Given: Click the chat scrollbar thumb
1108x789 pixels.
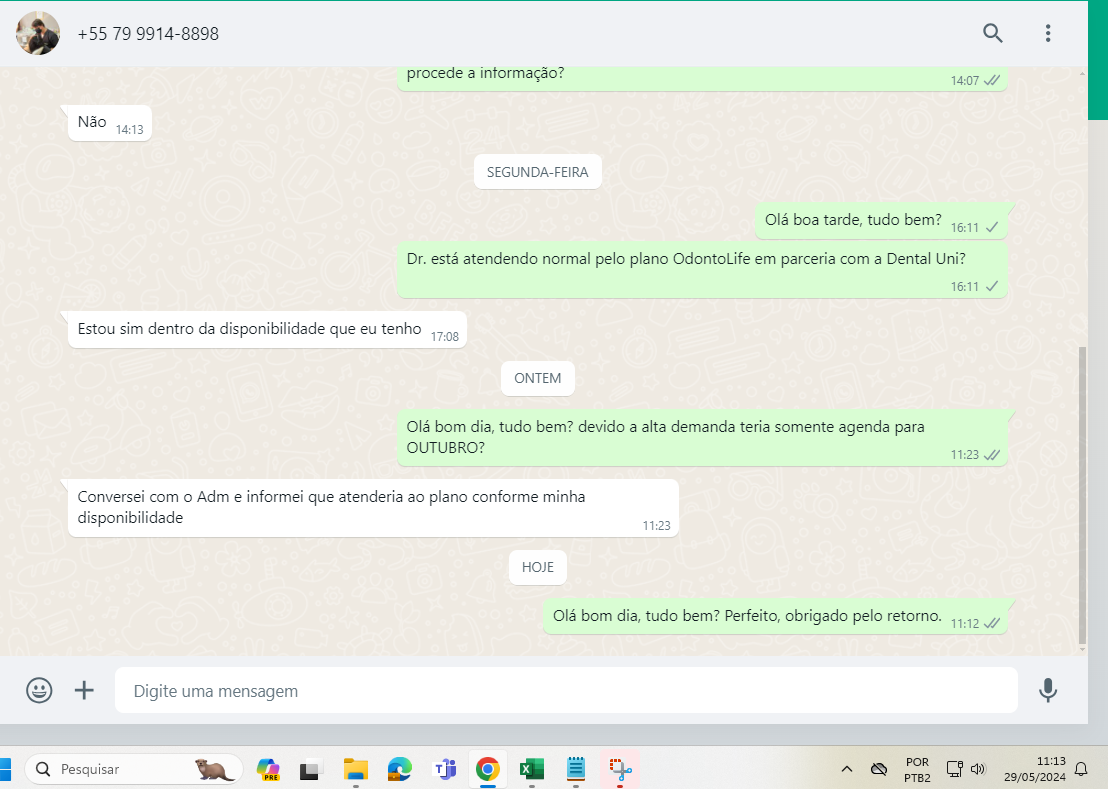Looking at the screenshot, I should point(1083,494).
